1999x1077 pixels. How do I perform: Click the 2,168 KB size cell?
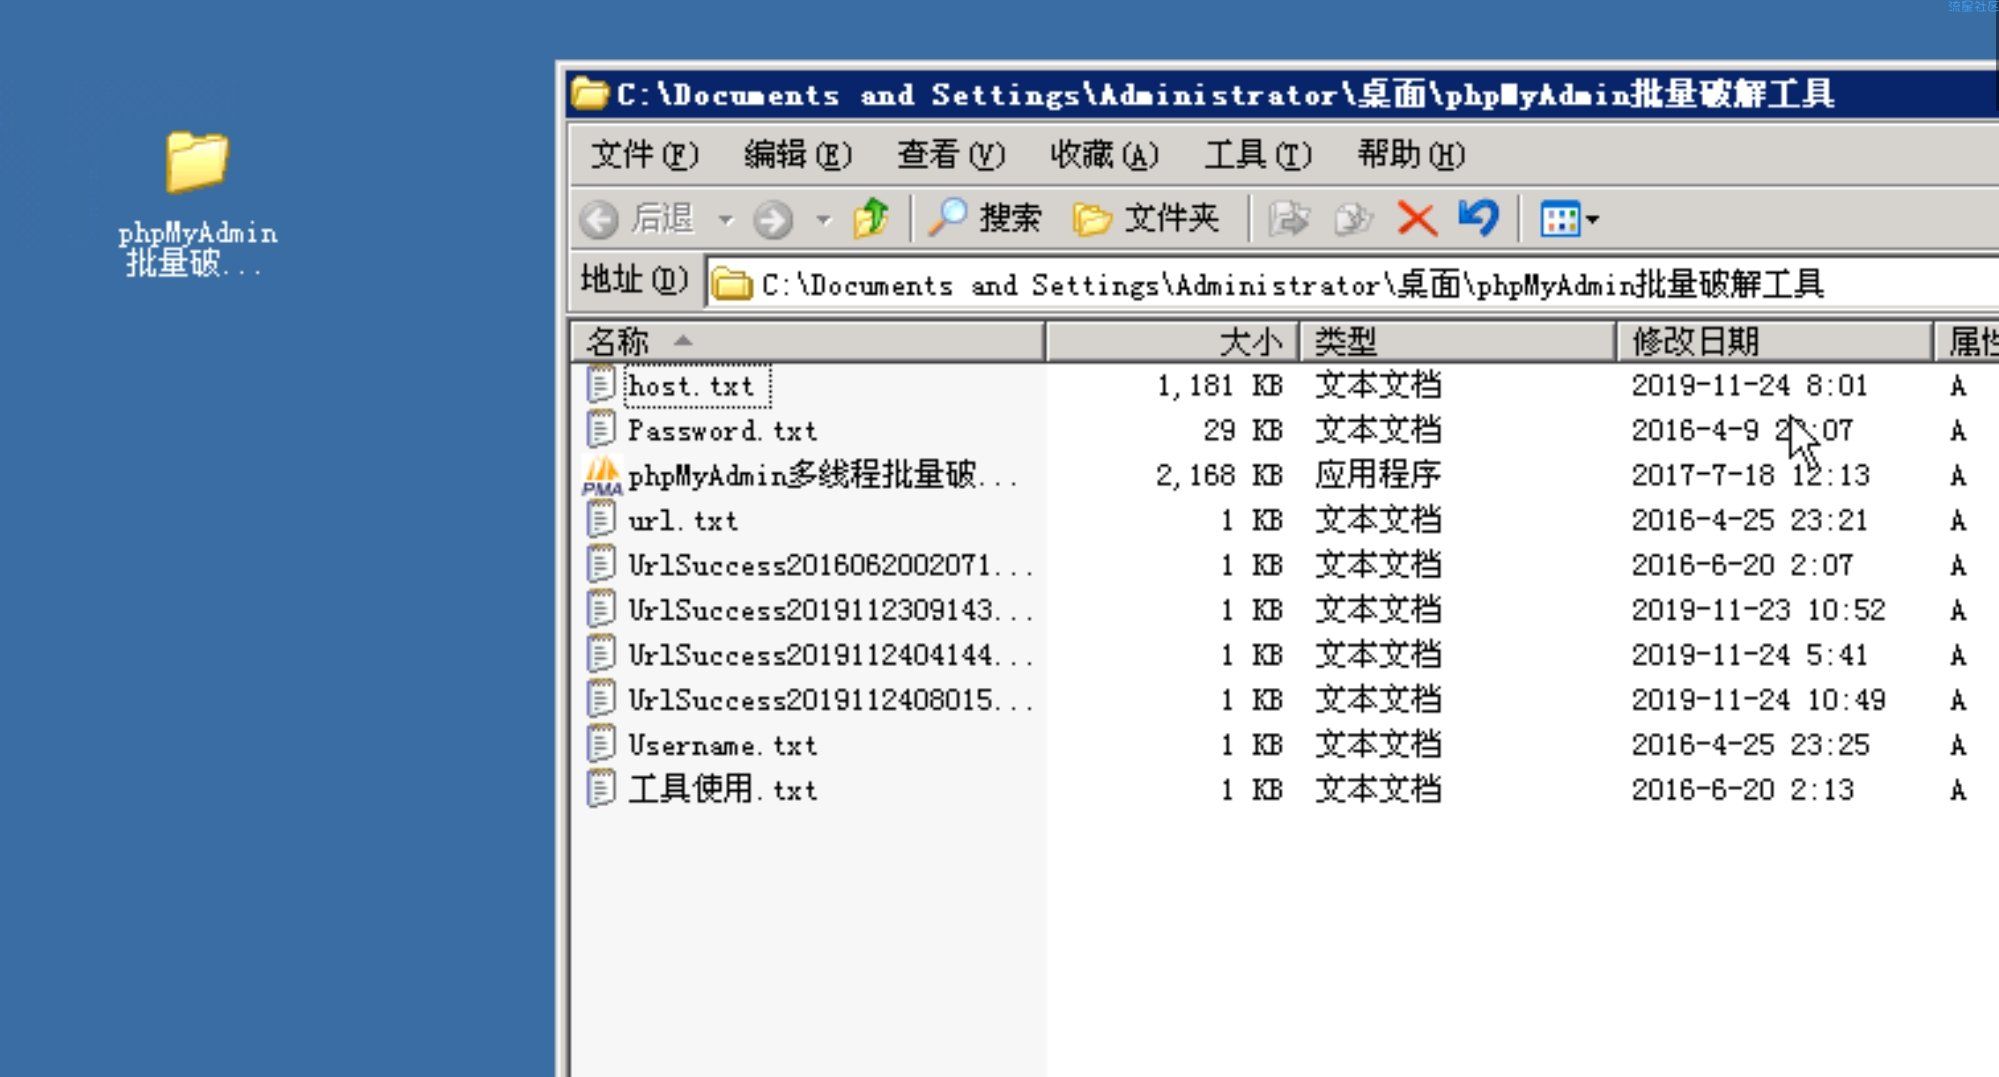pos(1219,476)
